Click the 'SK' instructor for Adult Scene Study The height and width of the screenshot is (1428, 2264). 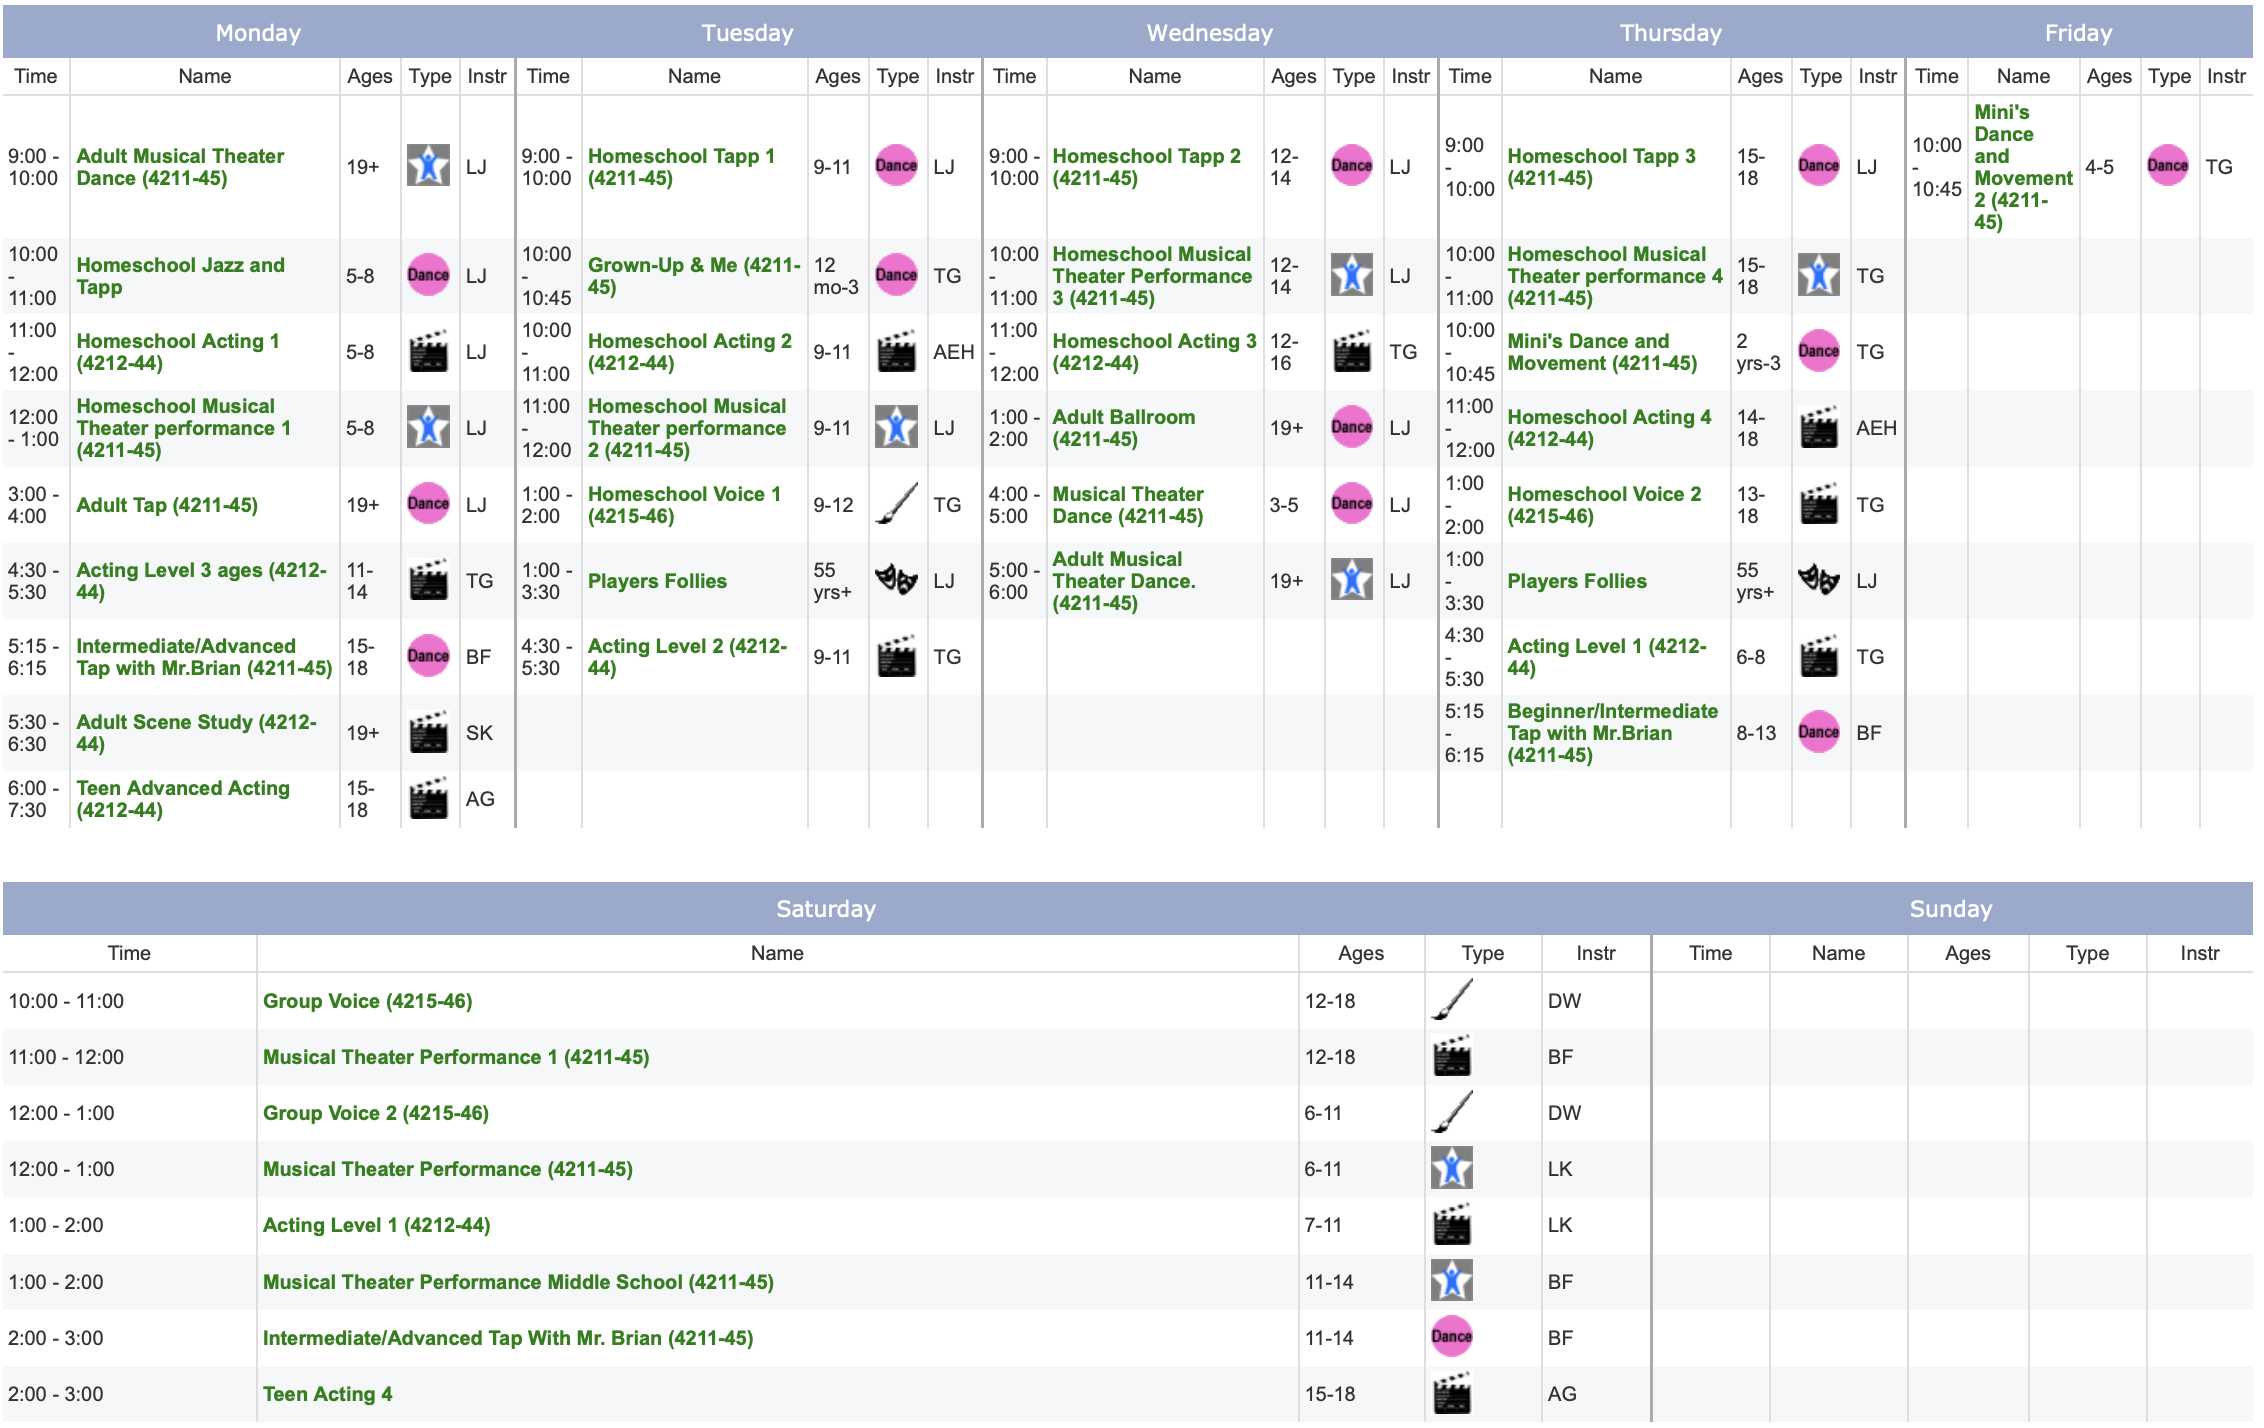pos(479,733)
